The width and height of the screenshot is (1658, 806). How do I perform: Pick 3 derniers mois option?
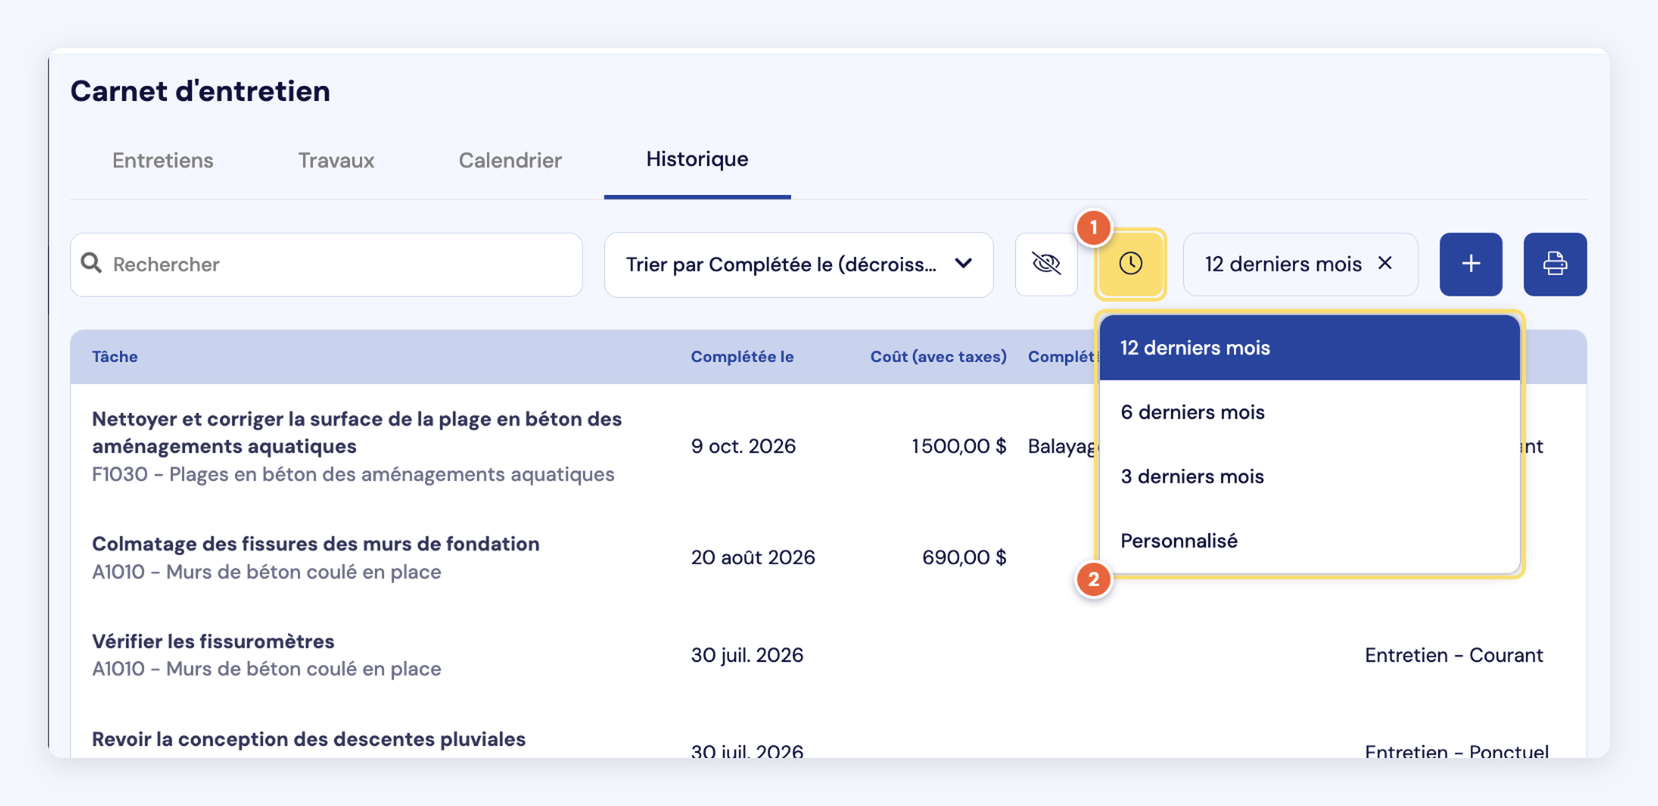[x=1309, y=476]
